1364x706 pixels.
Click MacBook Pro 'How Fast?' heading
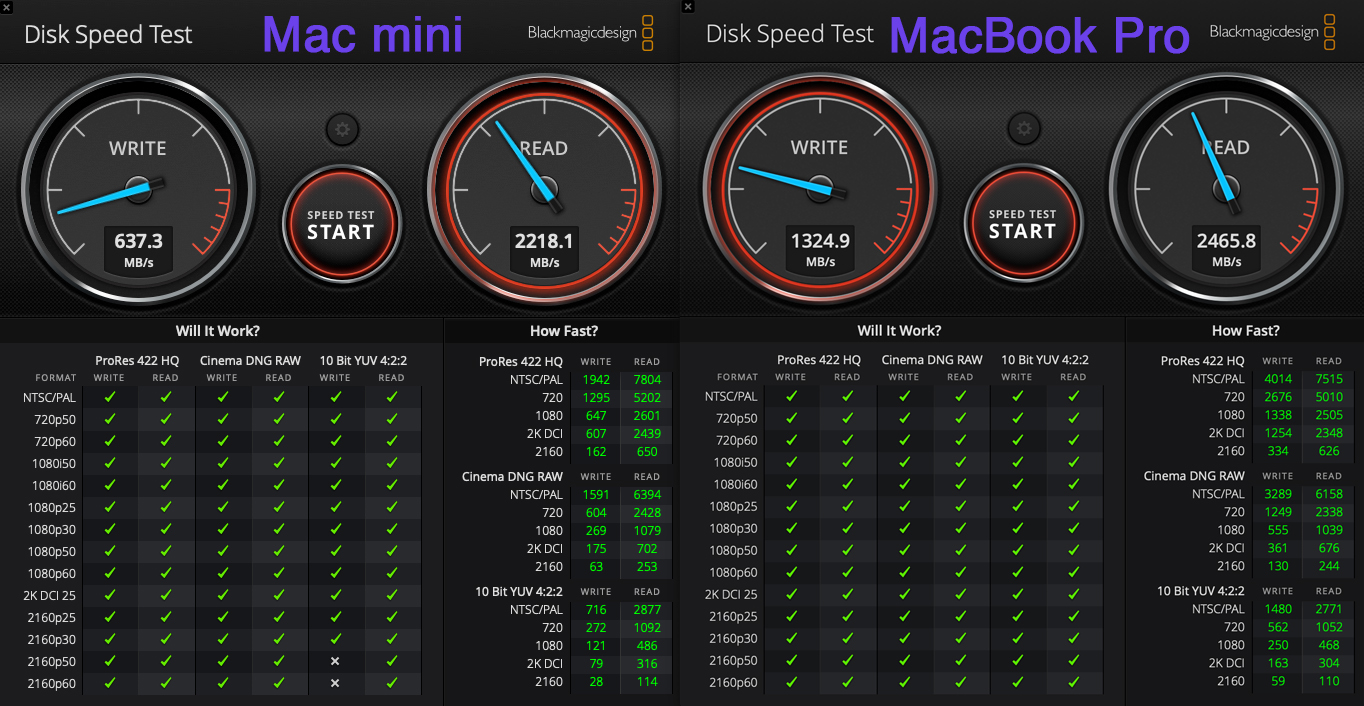click(x=1246, y=331)
